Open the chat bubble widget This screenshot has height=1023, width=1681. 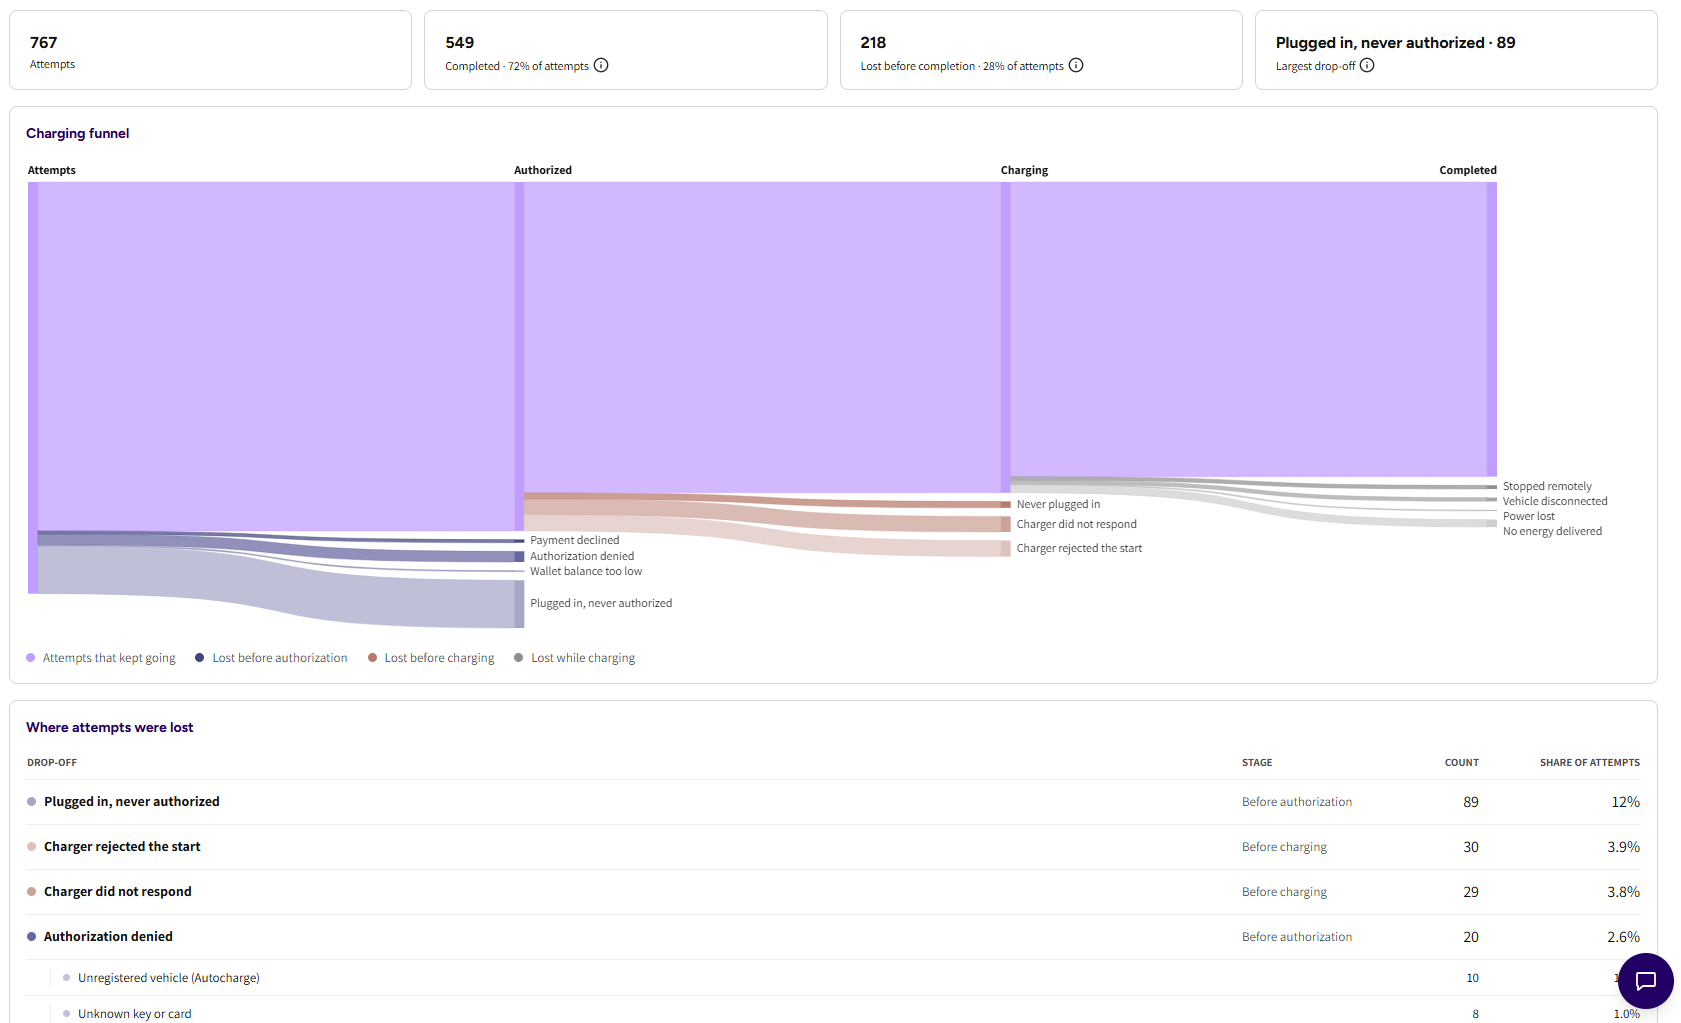(x=1645, y=981)
